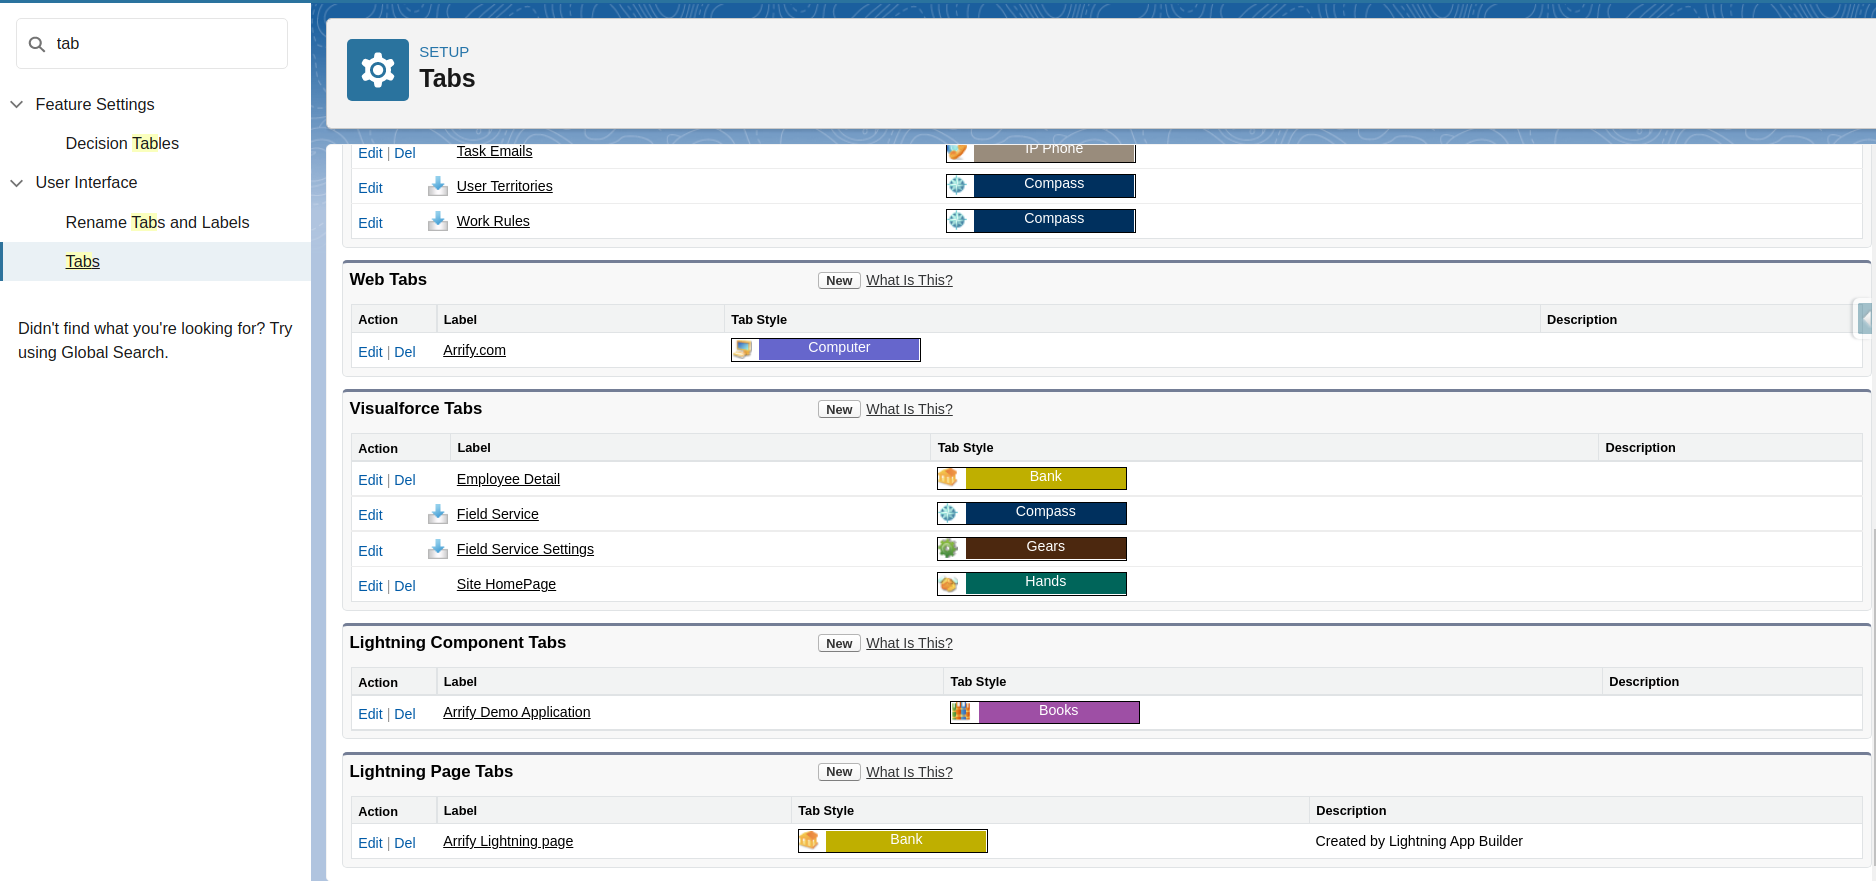Edit the Work Rules tab
Screen dimensions: 1876x881
370,223
